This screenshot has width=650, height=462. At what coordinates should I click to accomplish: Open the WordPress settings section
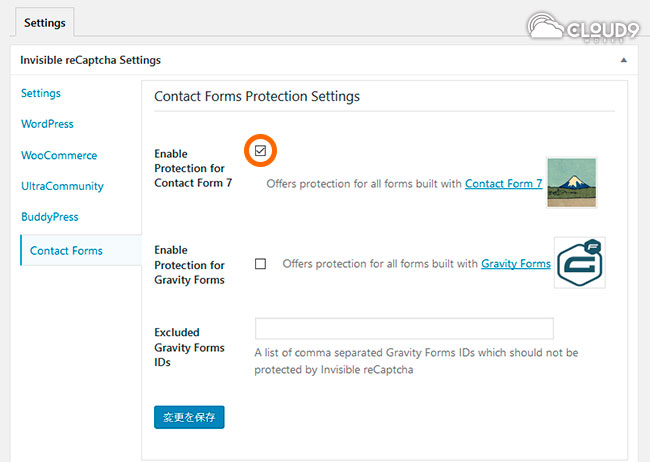click(x=47, y=124)
